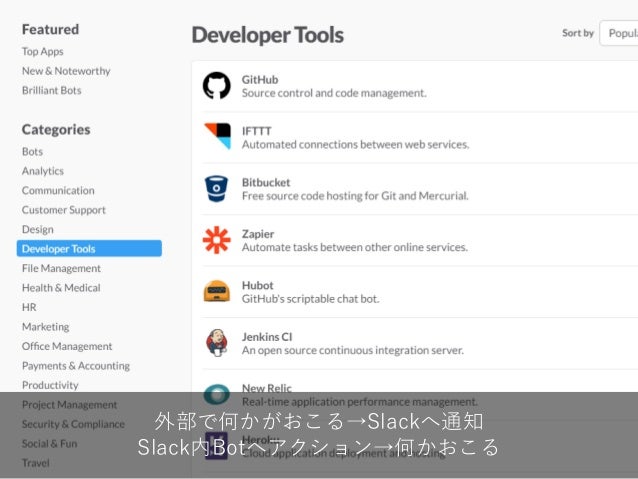Choose the Communication category

[58, 190]
